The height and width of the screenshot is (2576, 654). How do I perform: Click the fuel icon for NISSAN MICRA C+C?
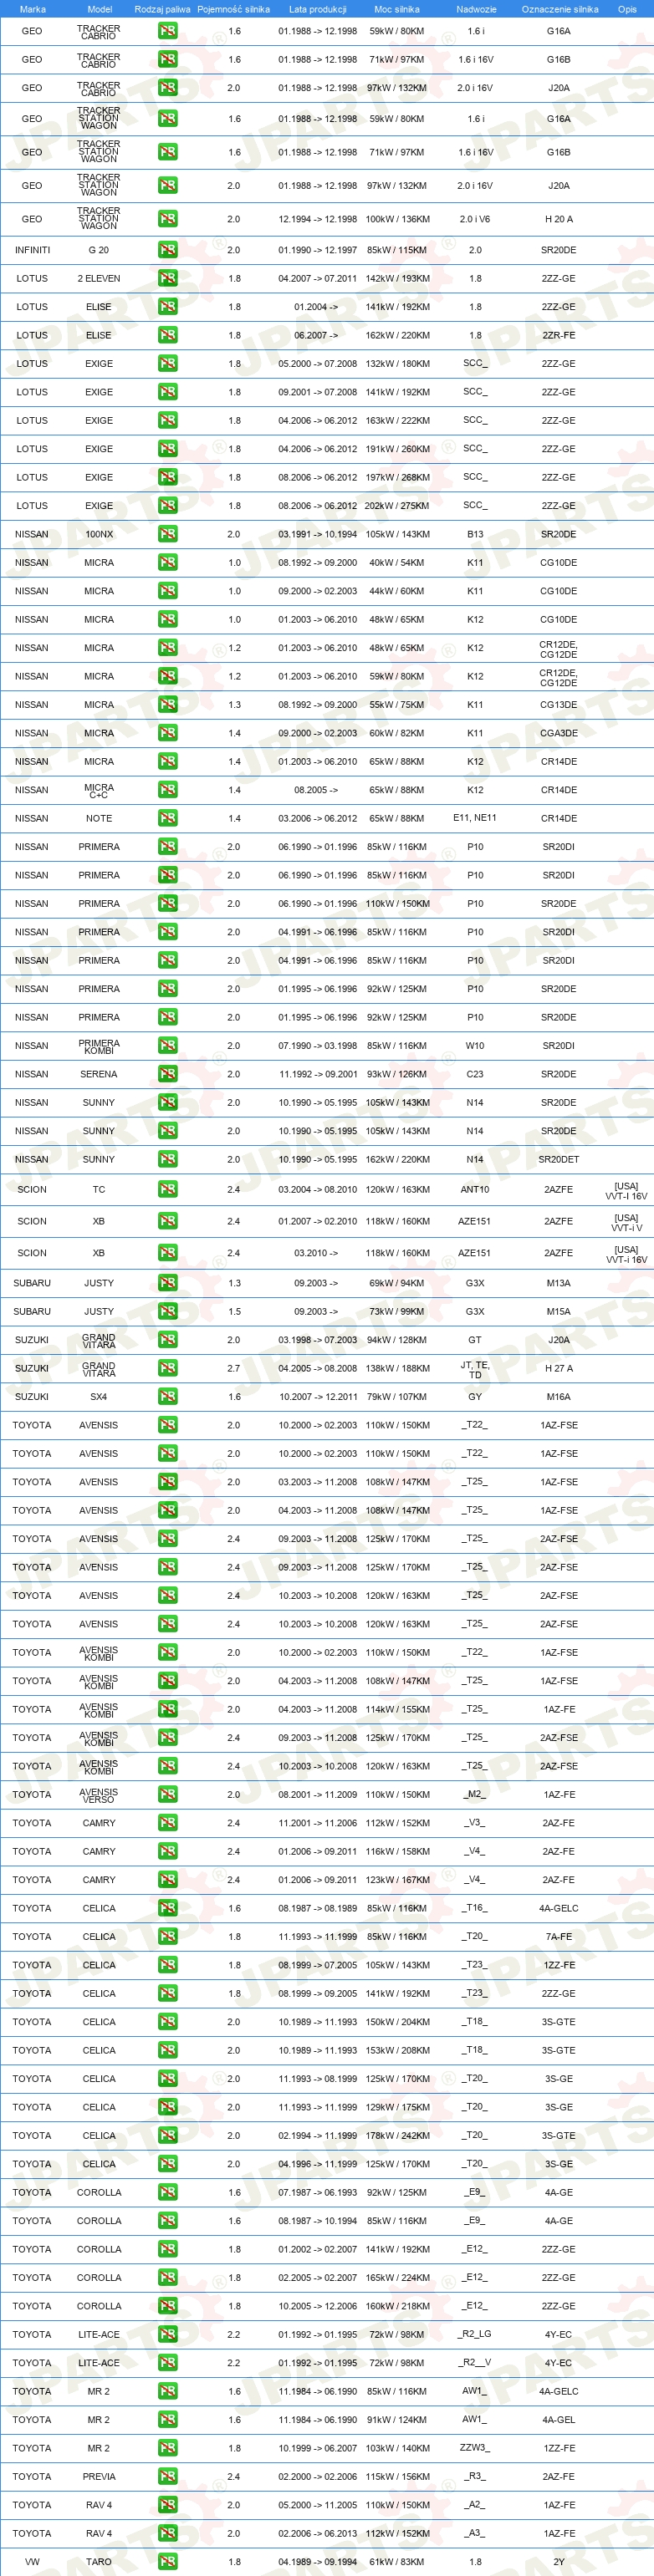coord(167,790)
